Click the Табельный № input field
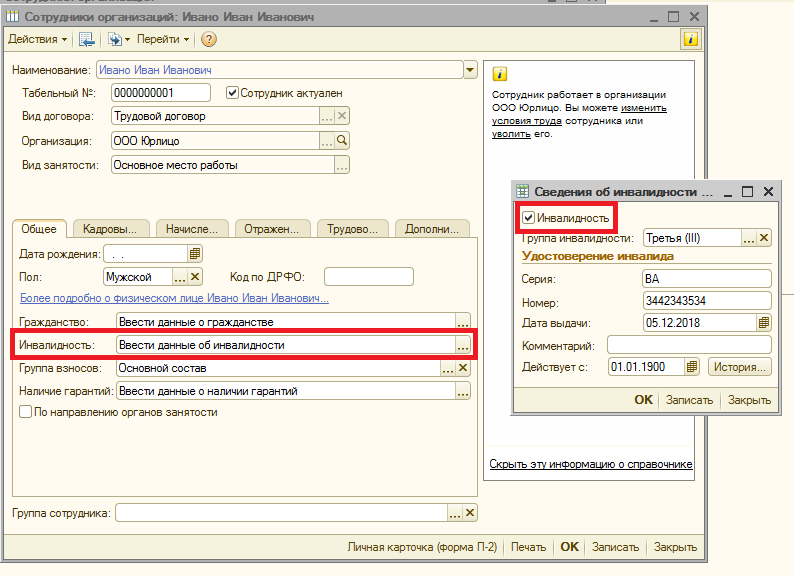 coord(161,93)
